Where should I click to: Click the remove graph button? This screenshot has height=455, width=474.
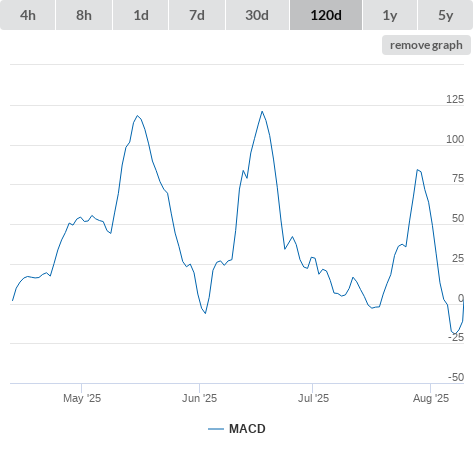(x=426, y=45)
